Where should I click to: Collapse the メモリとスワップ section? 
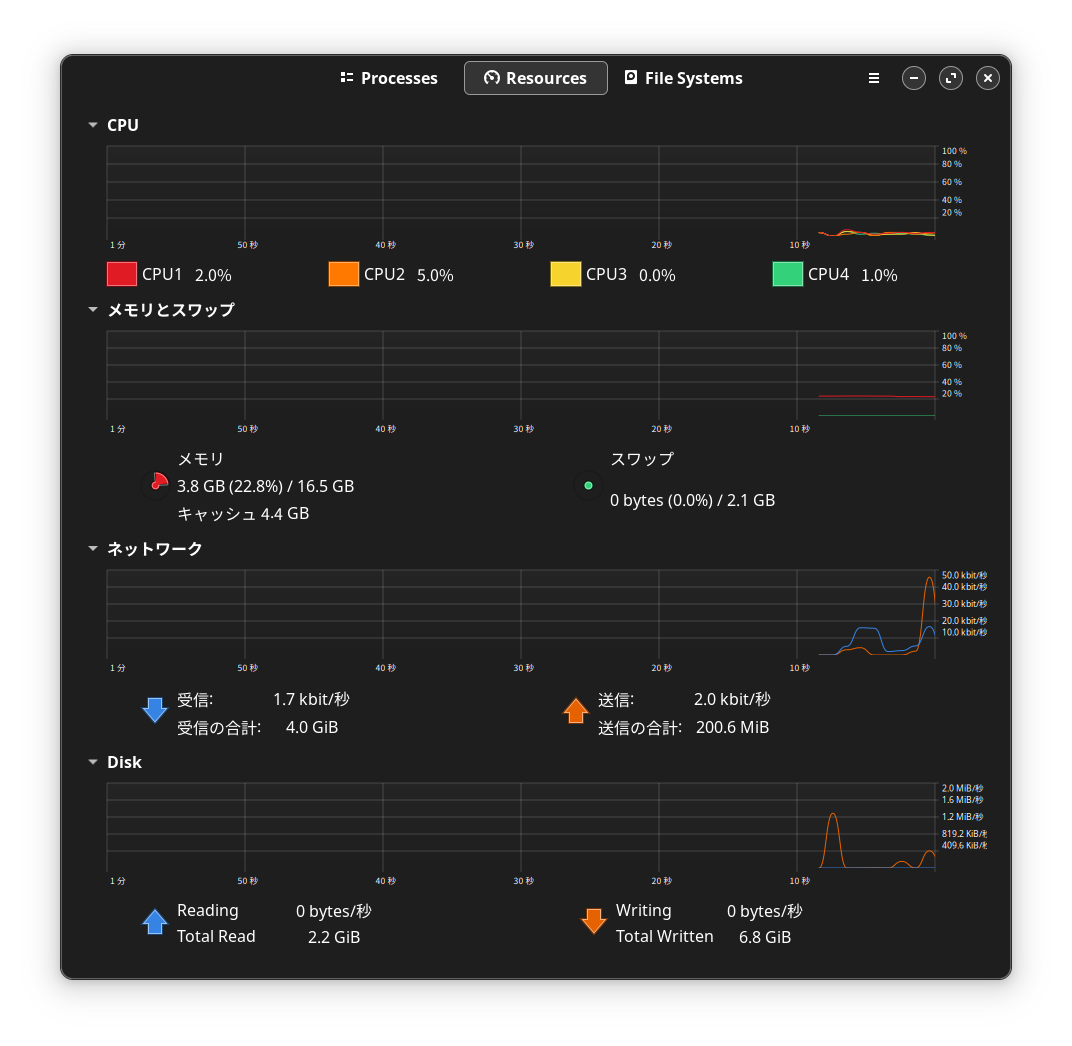click(93, 311)
